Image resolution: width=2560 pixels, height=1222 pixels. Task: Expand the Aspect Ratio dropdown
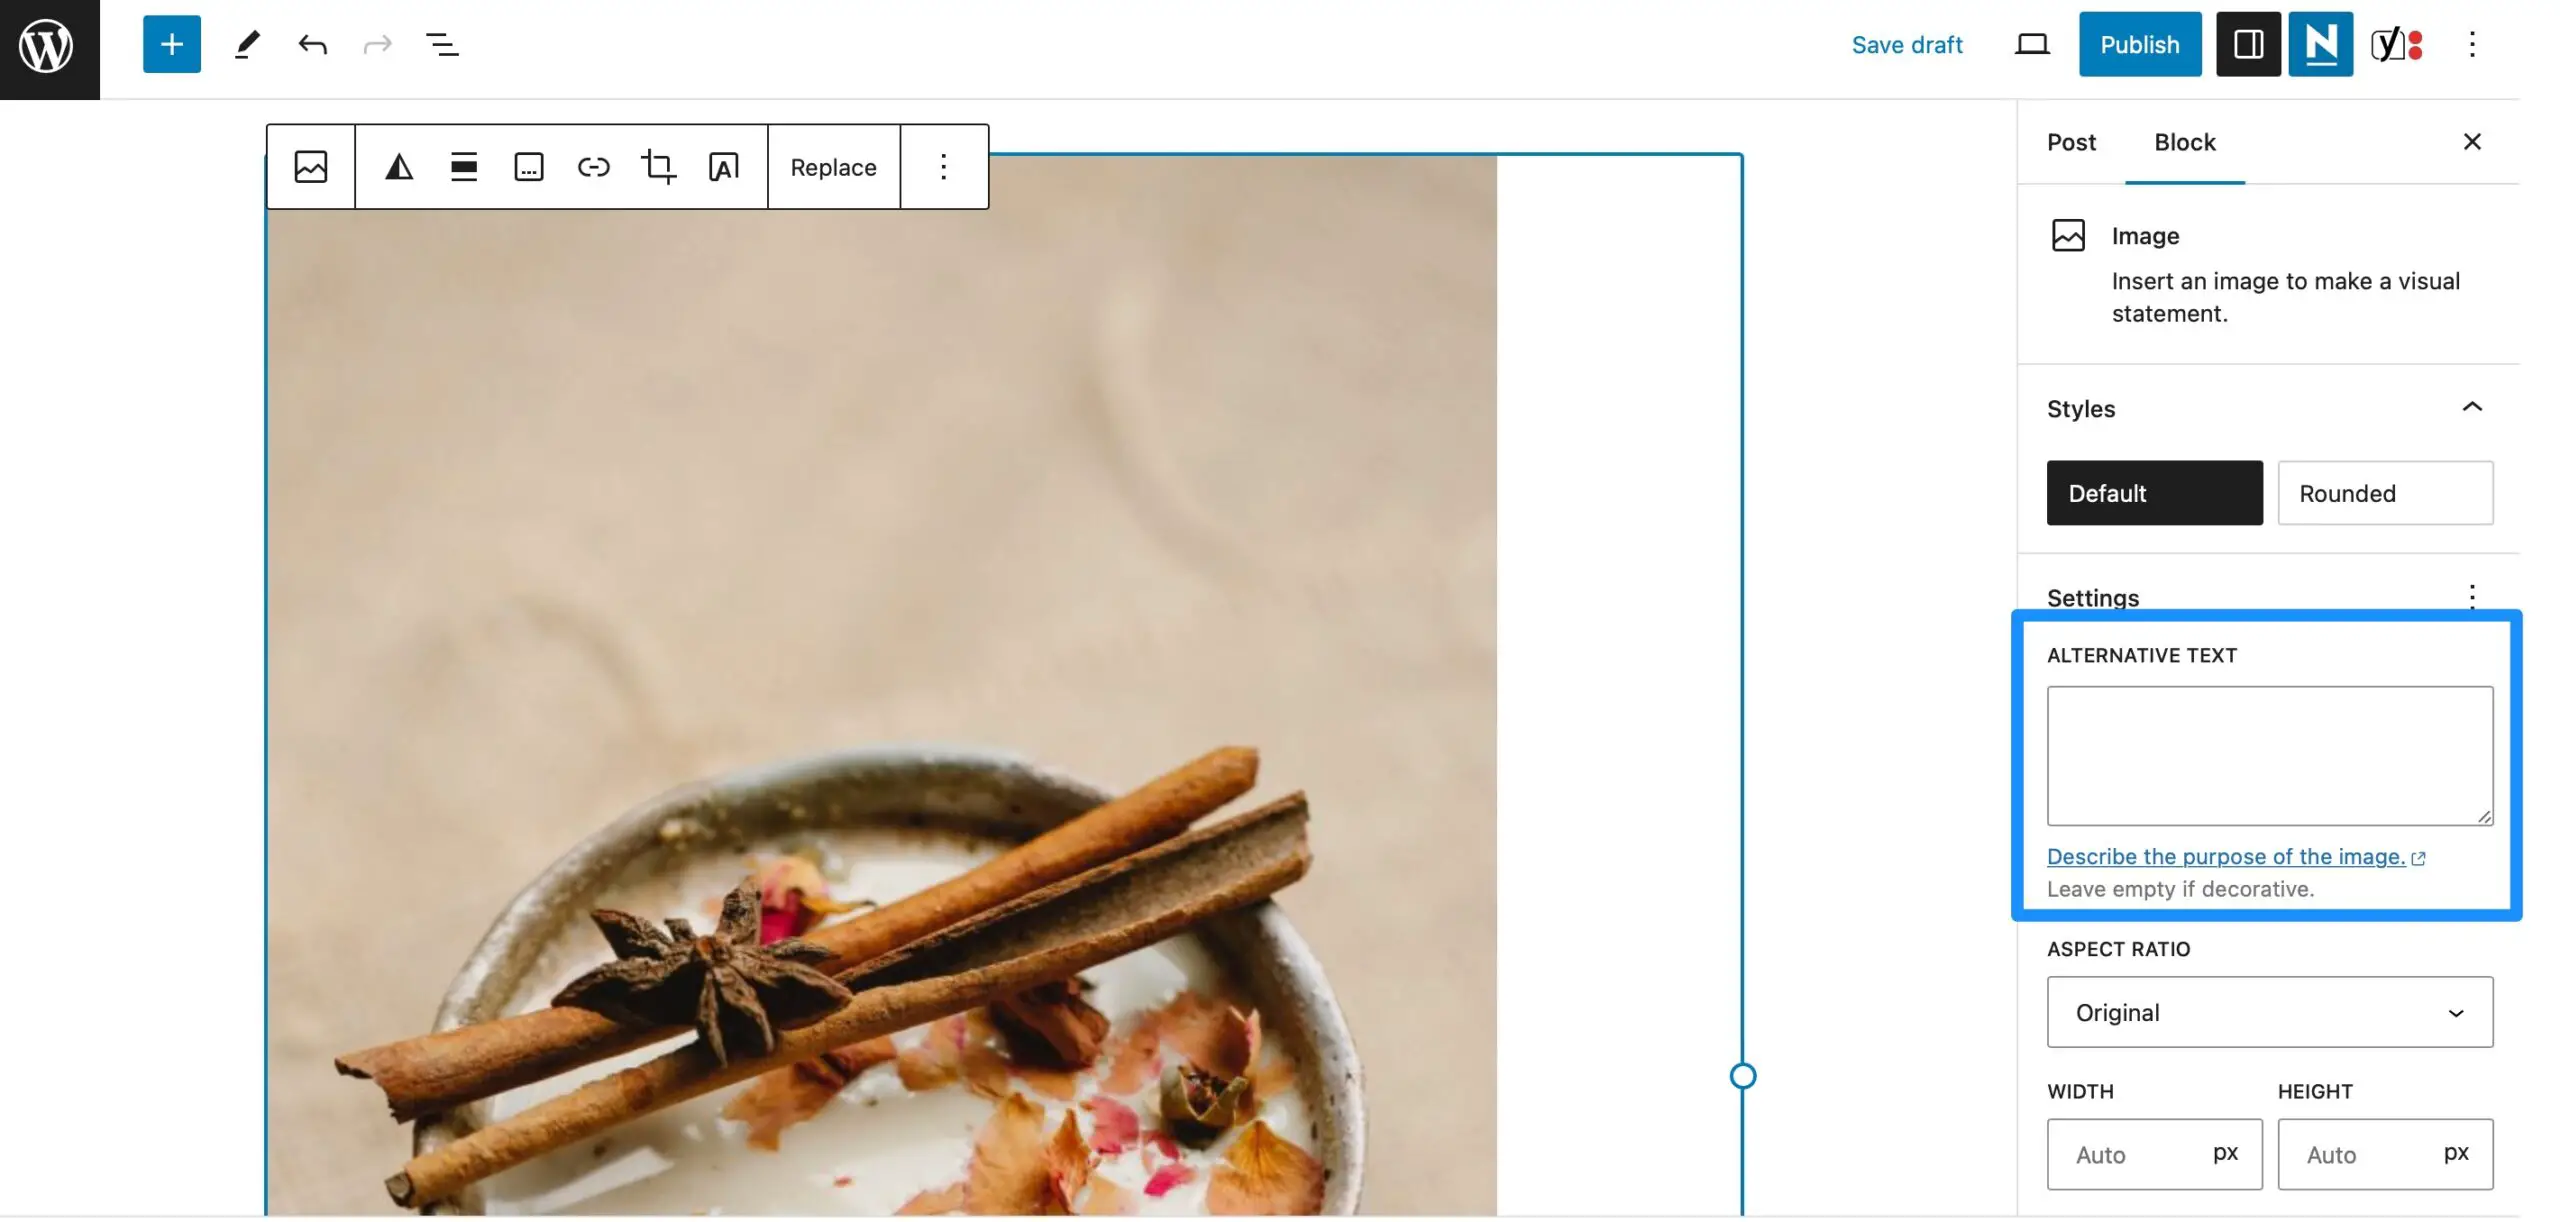pos(2271,1011)
